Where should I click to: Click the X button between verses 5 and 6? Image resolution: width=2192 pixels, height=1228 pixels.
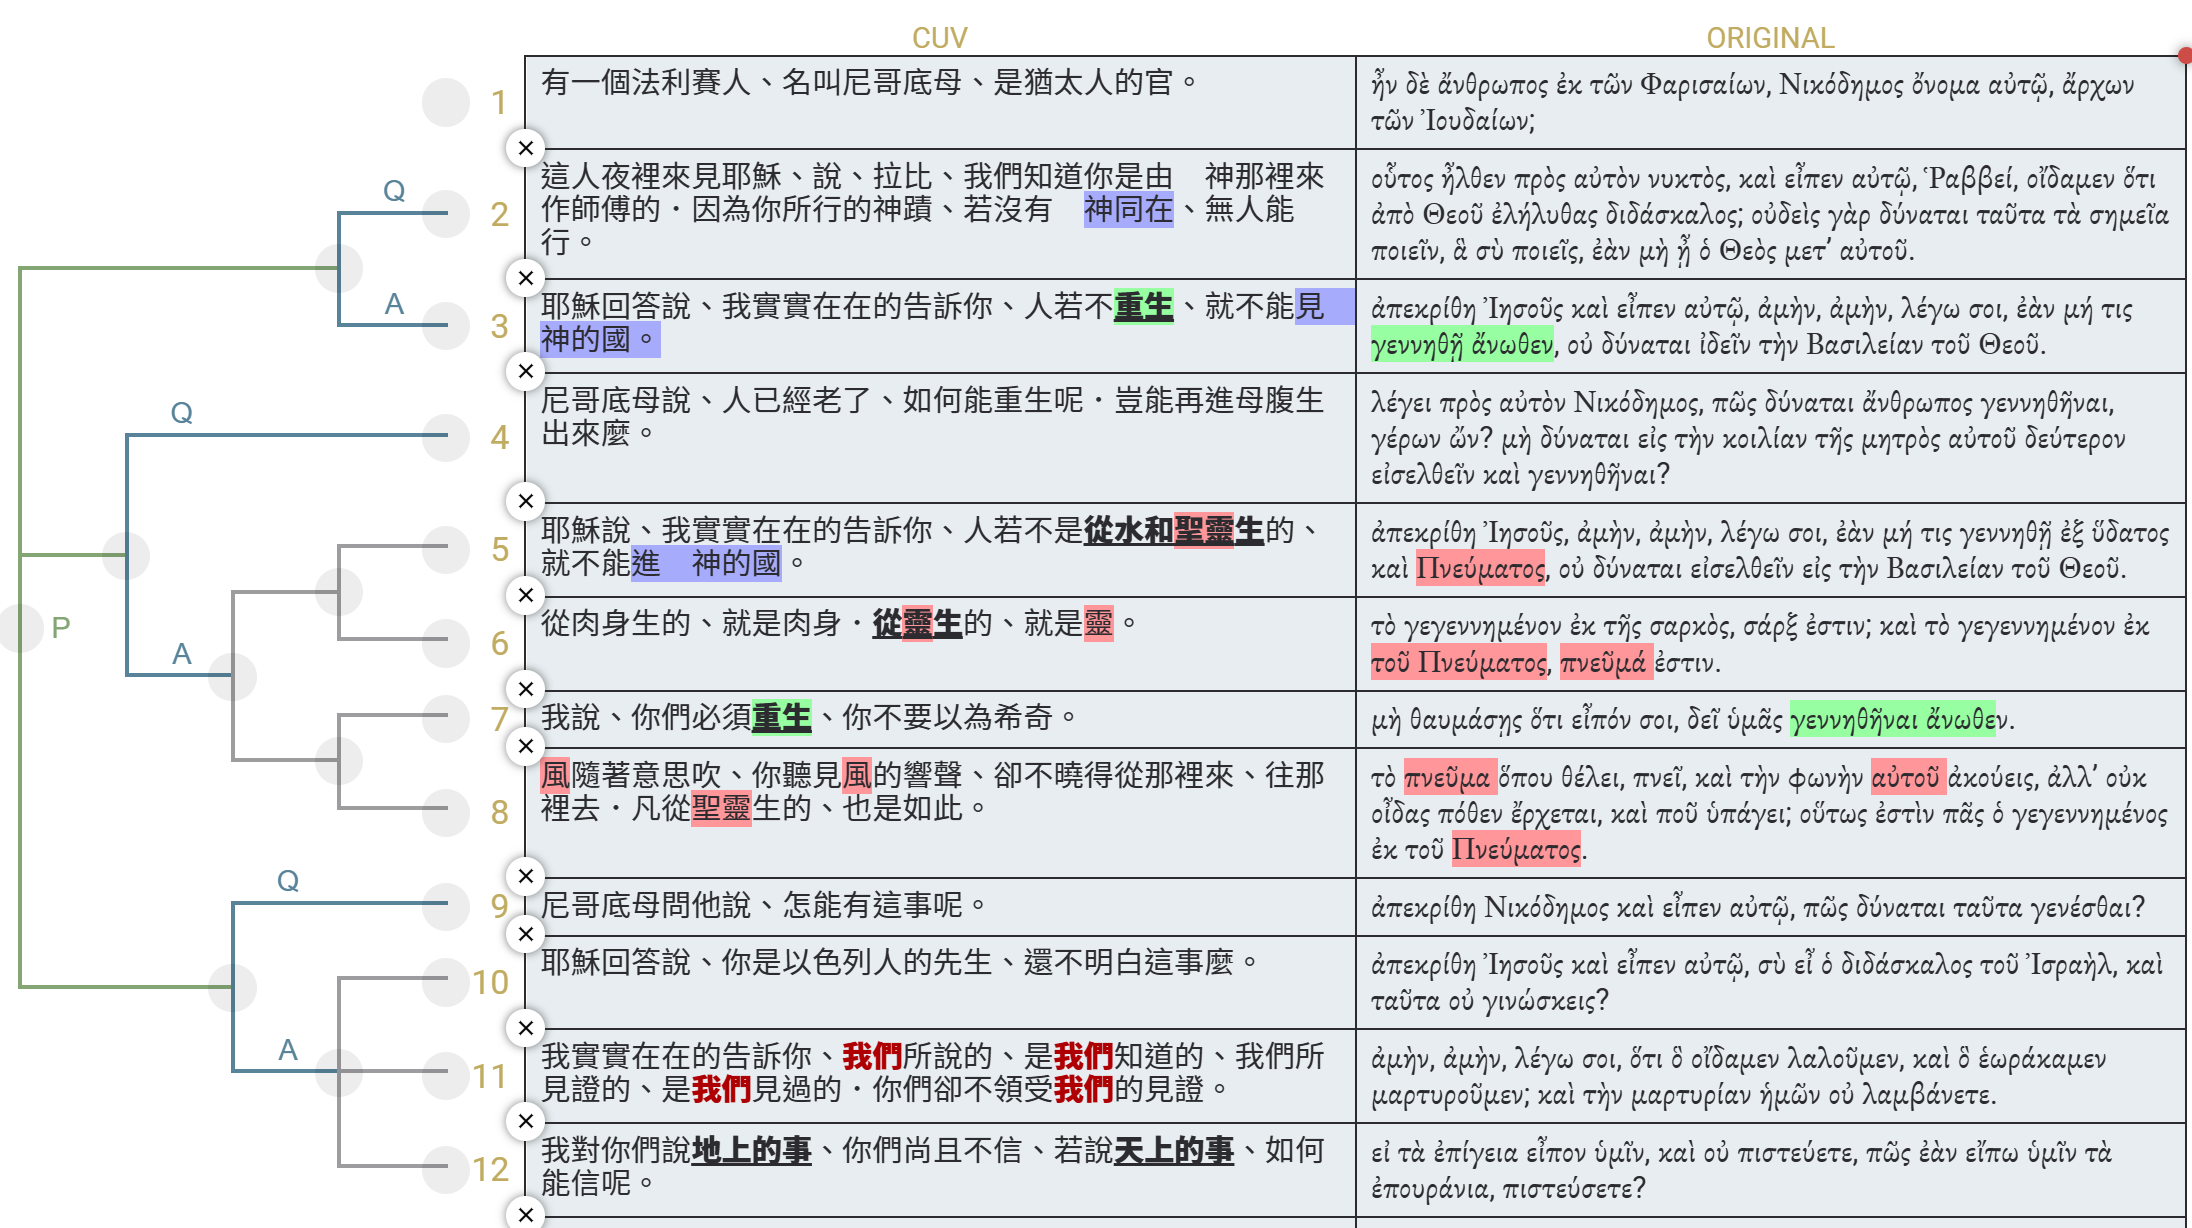526,596
